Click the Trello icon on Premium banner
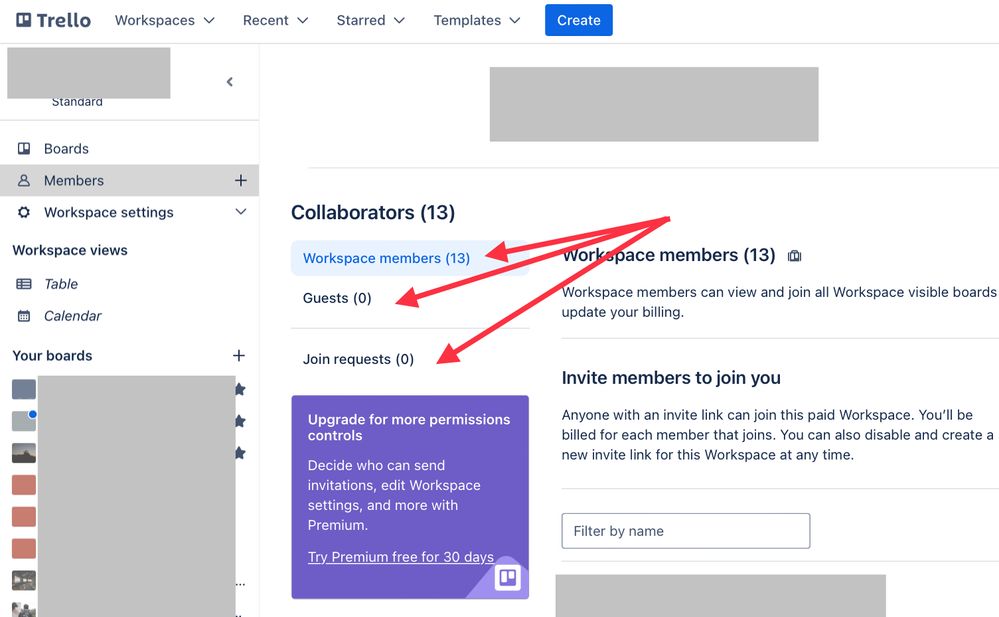The image size is (999, 617). (x=508, y=578)
